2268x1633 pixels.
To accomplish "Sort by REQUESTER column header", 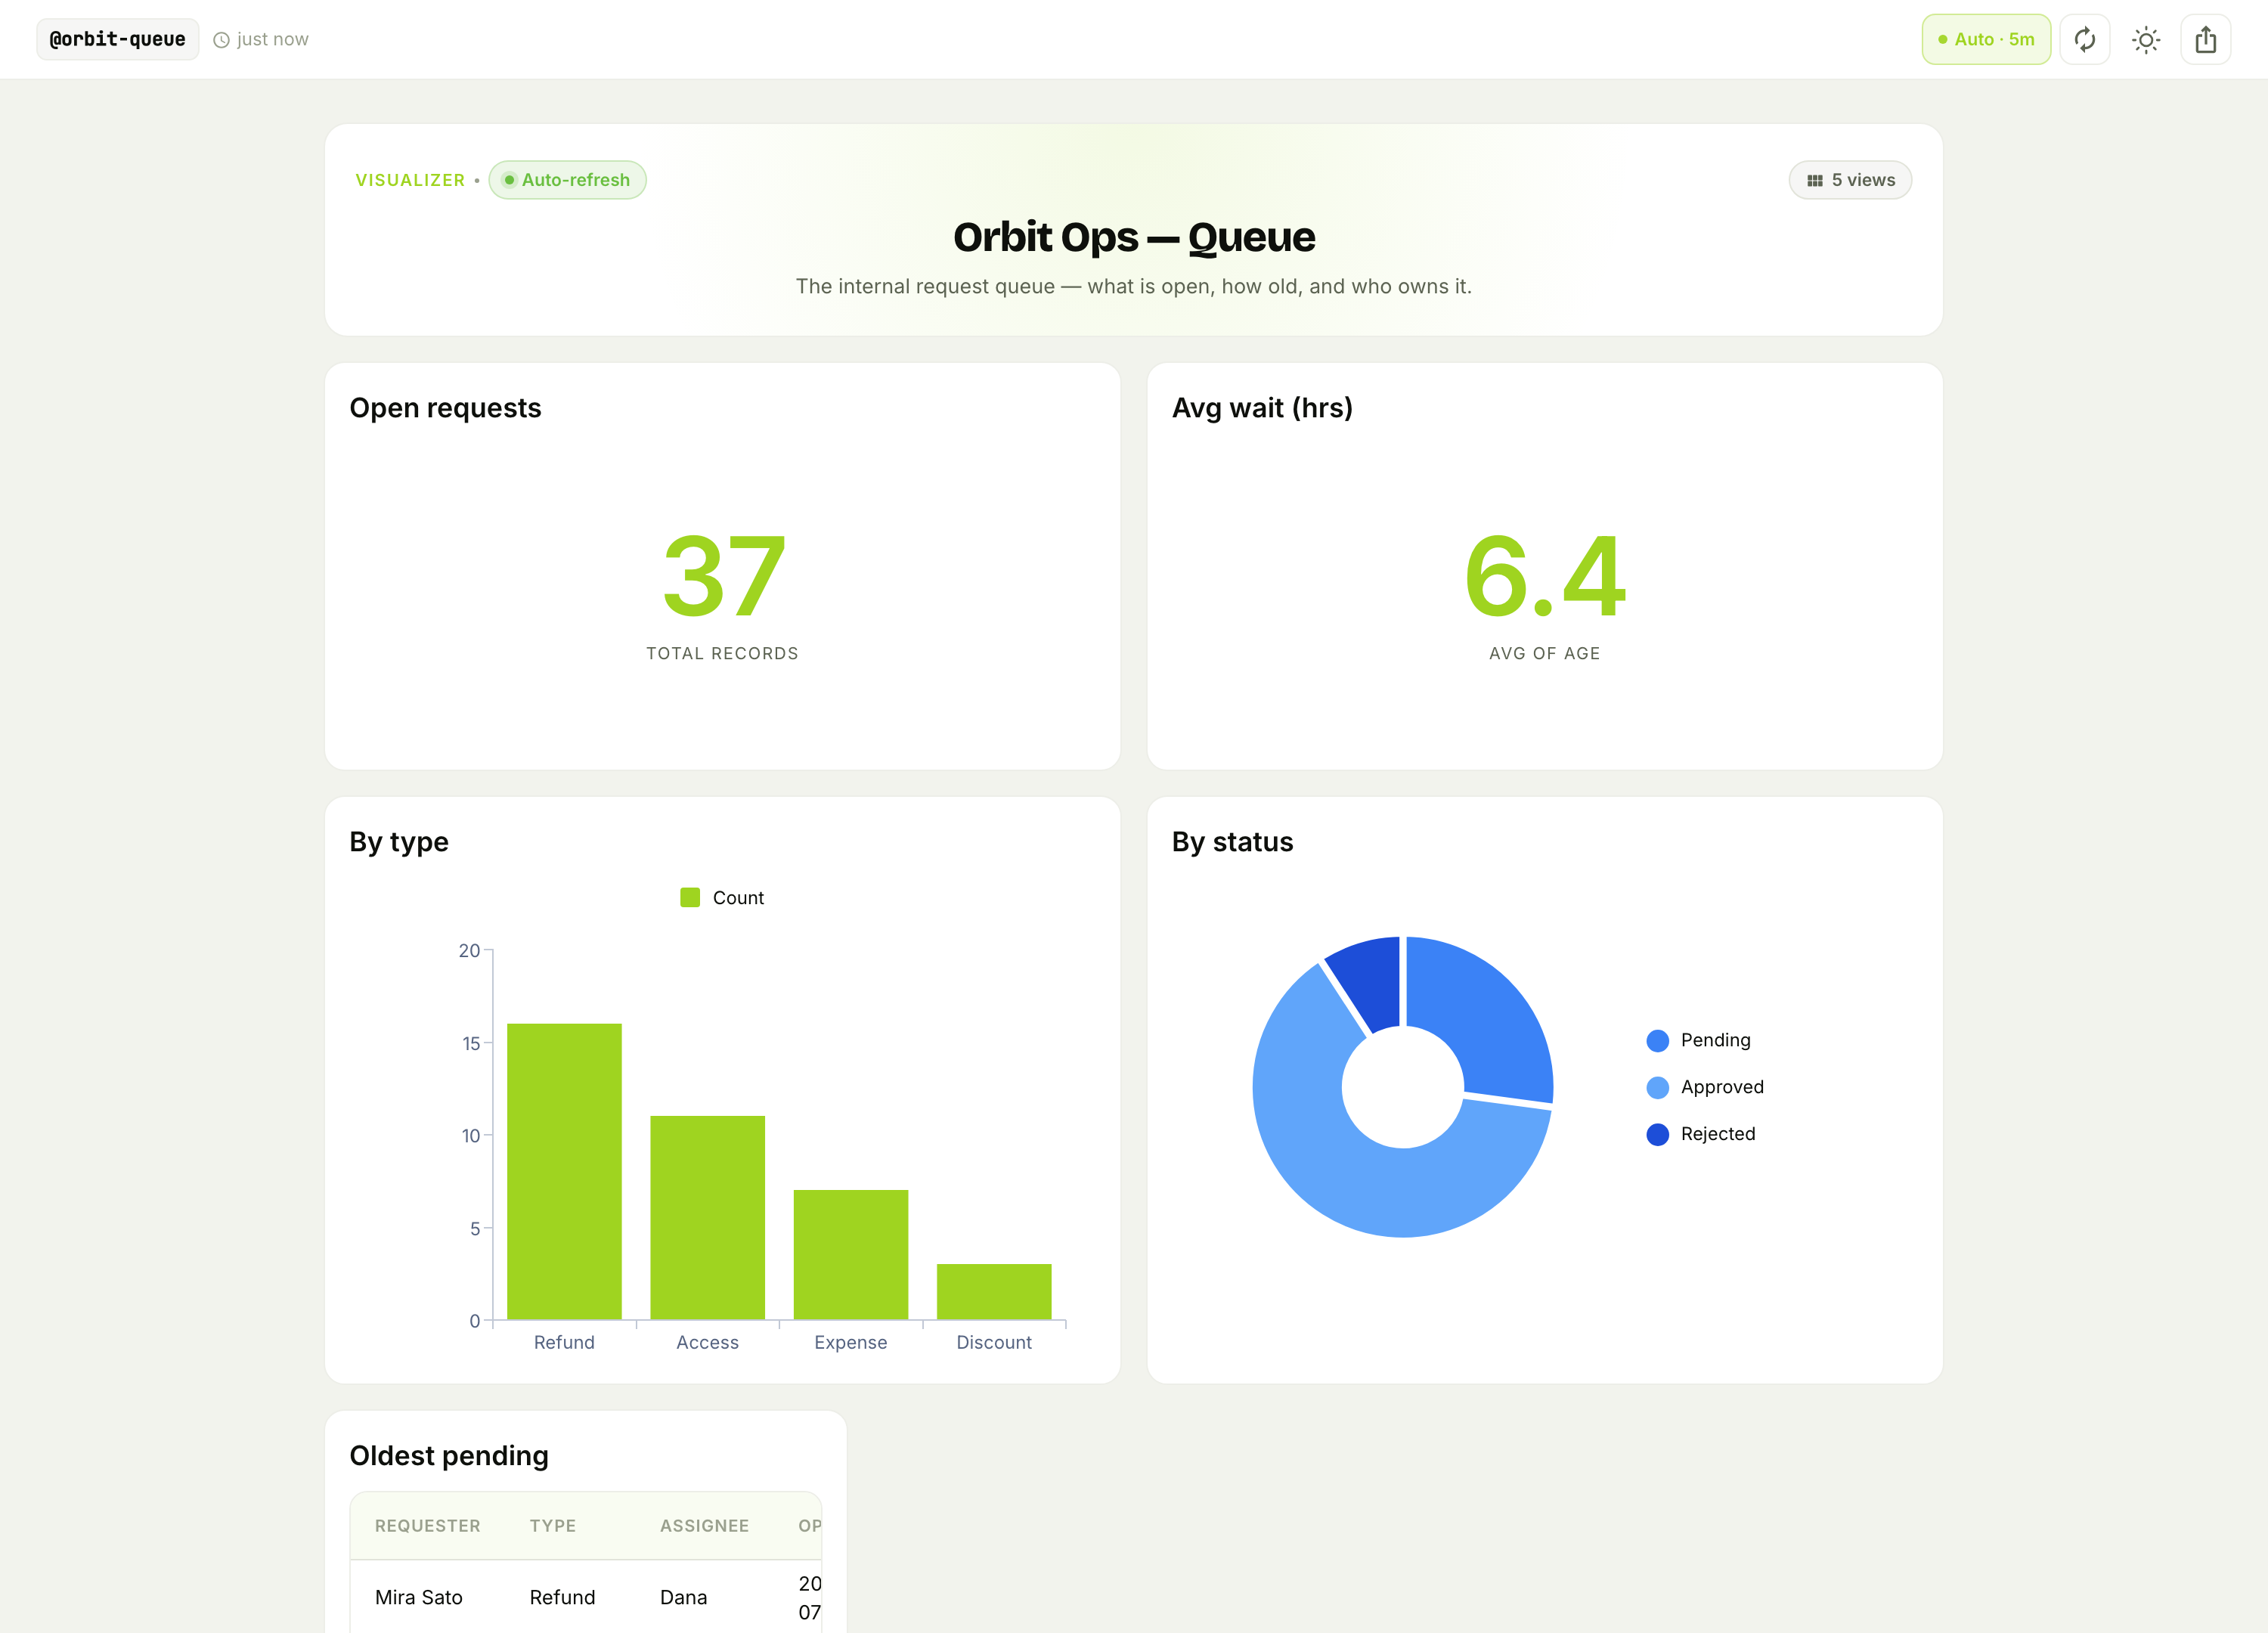I will tap(427, 1526).
